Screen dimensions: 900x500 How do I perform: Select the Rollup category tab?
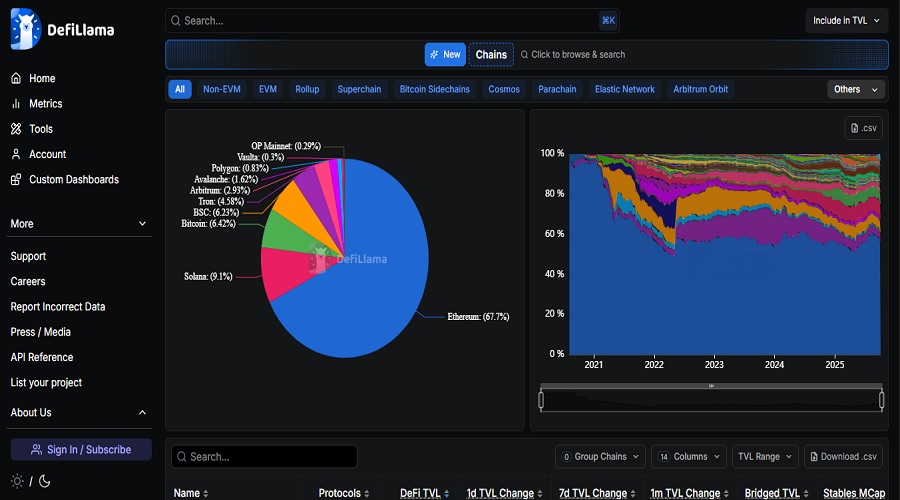click(307, 89)
